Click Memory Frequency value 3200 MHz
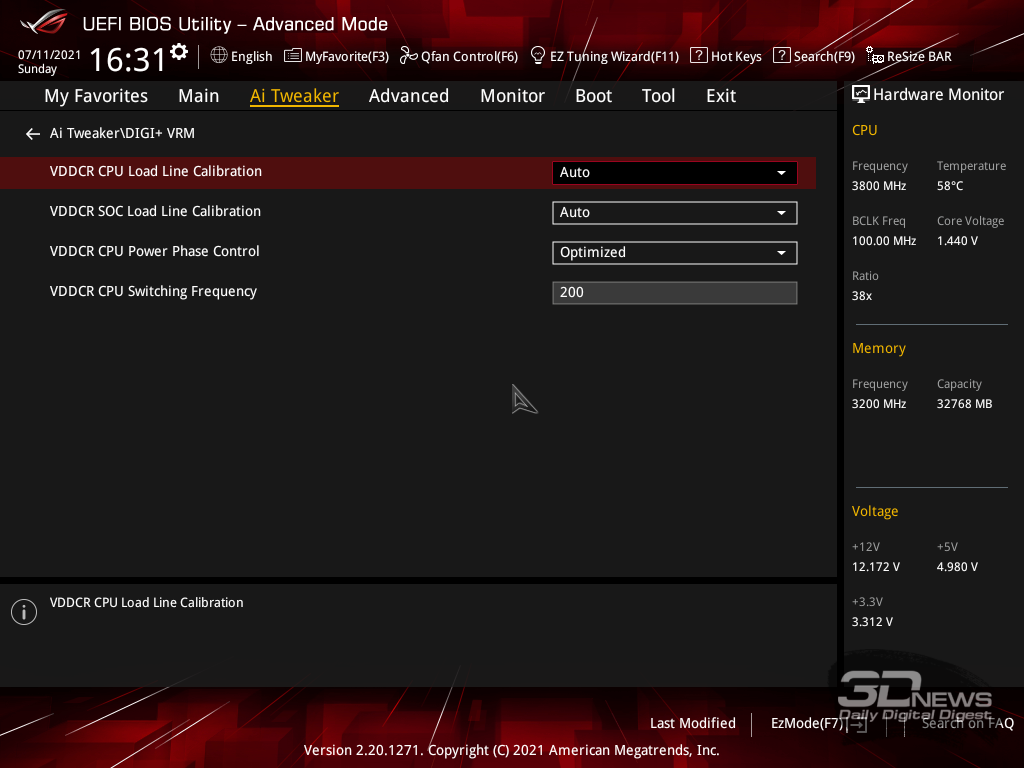This screenshot has width=1024, height=768. (878, 404)
